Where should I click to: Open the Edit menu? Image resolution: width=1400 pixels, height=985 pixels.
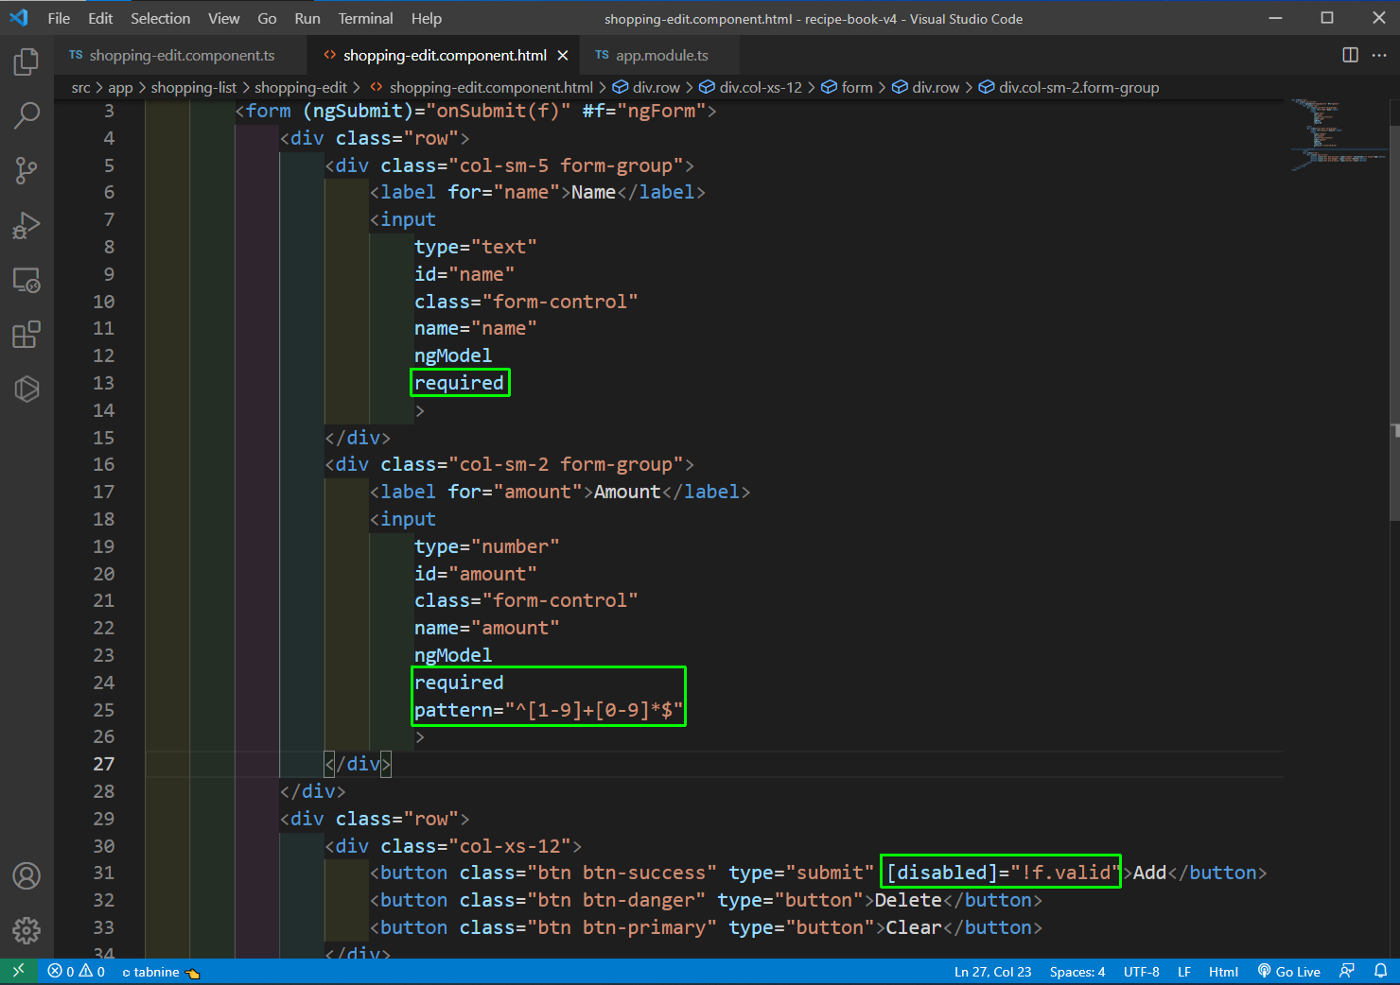point(100,18)
